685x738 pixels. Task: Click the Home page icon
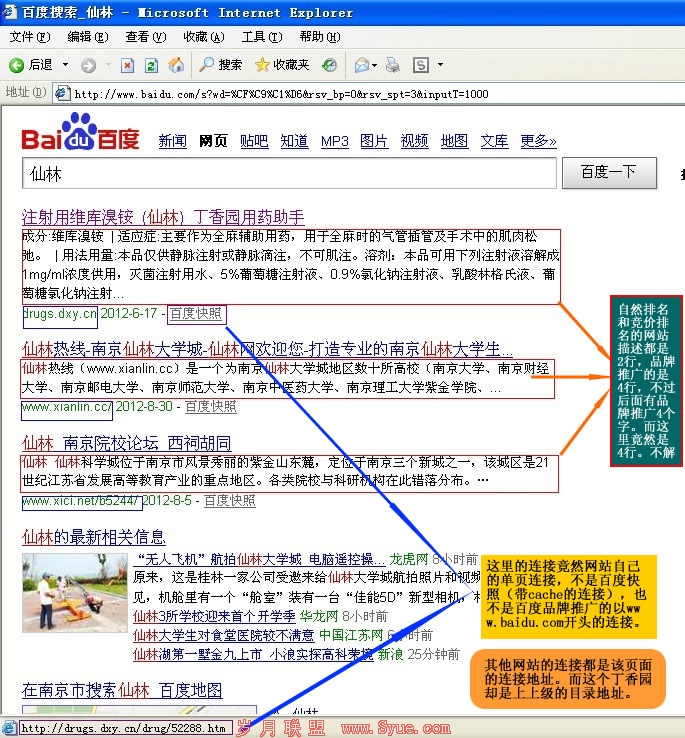click(x=176, y=65)
